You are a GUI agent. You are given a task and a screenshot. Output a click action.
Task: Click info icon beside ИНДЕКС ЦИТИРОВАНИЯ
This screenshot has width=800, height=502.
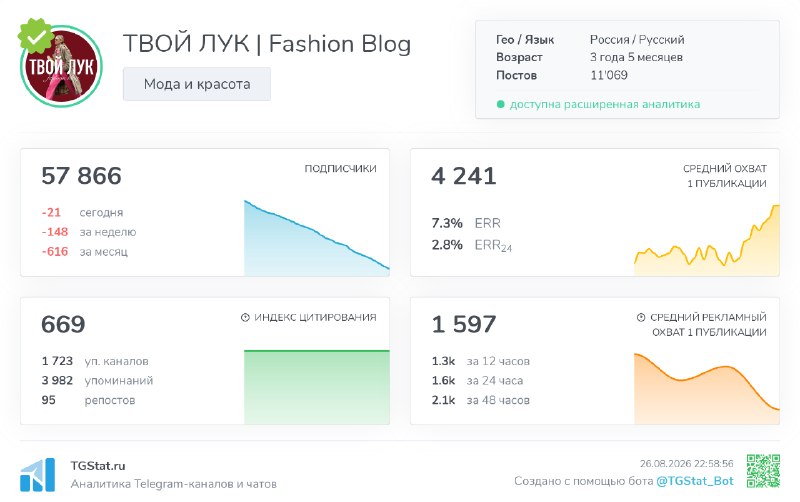pos(245,317)
